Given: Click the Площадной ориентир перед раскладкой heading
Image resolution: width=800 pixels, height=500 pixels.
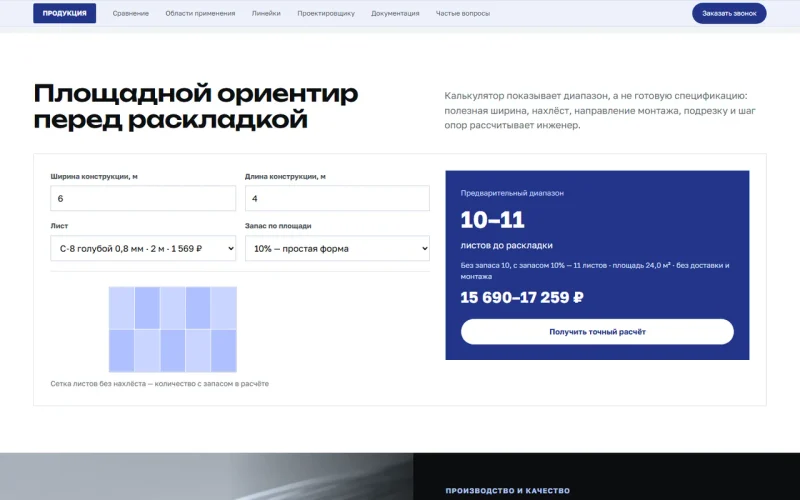Looking at the screenshot, I should (x=196, y=107).
